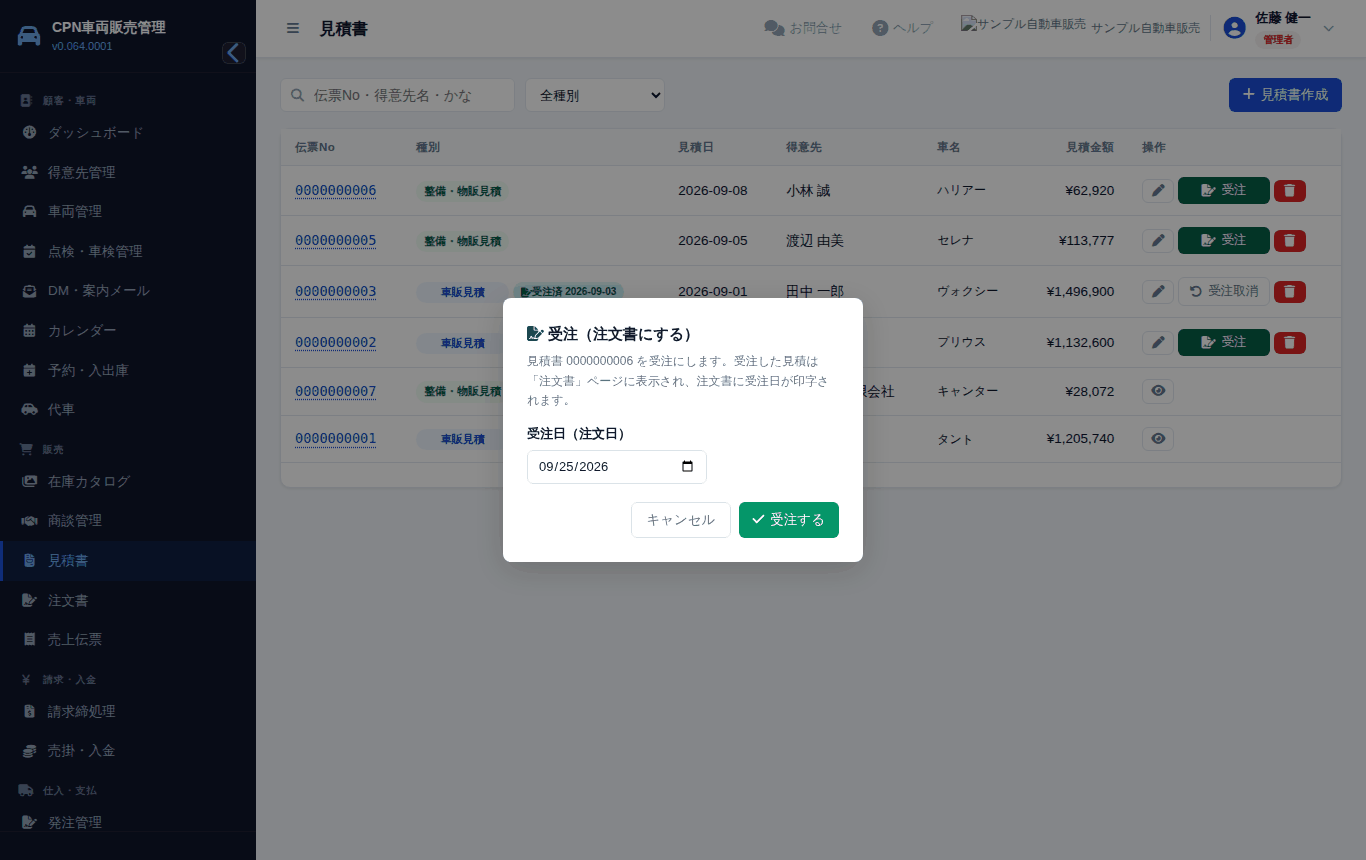Click the user avatar icon

(1234, 28)
